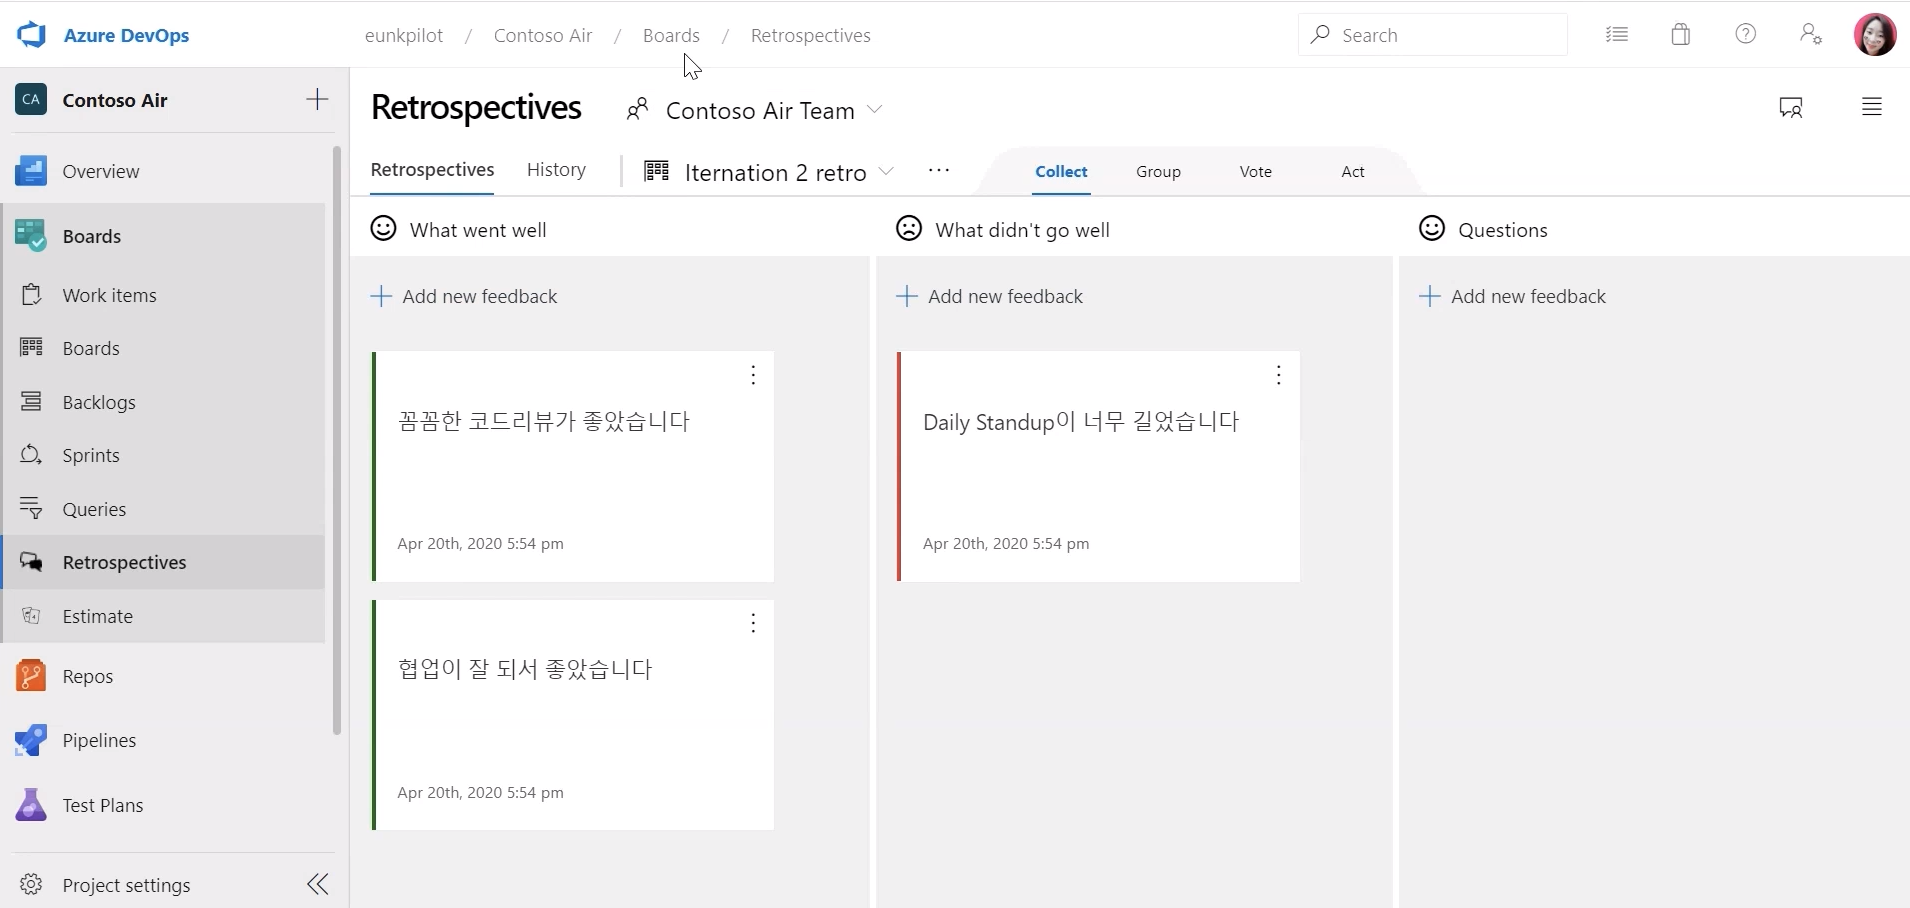The width and height of the screenshot is (1910, 908).
Task: Click the Contoso Air project CA avatar
Action: 31,100
